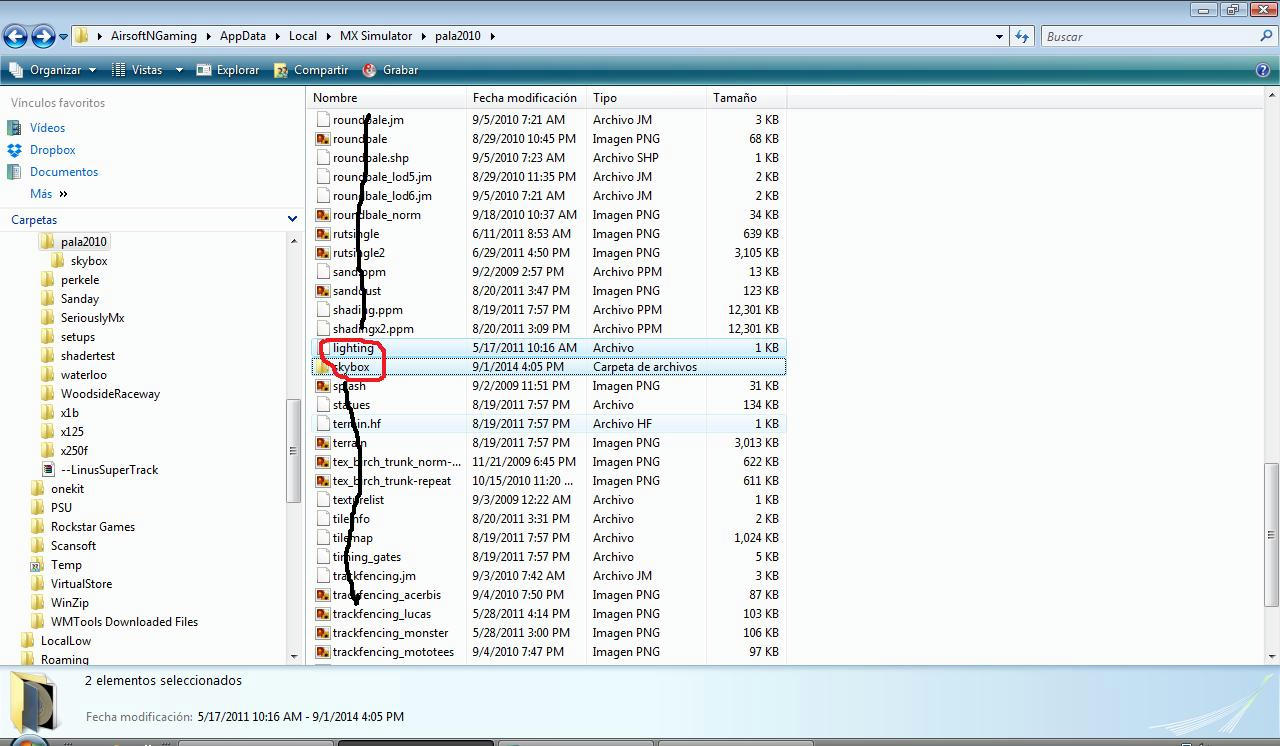Click the Compartir toolbar button
Image resolution: width=1280 pixels, height=746 pixels.
(311, 70)
